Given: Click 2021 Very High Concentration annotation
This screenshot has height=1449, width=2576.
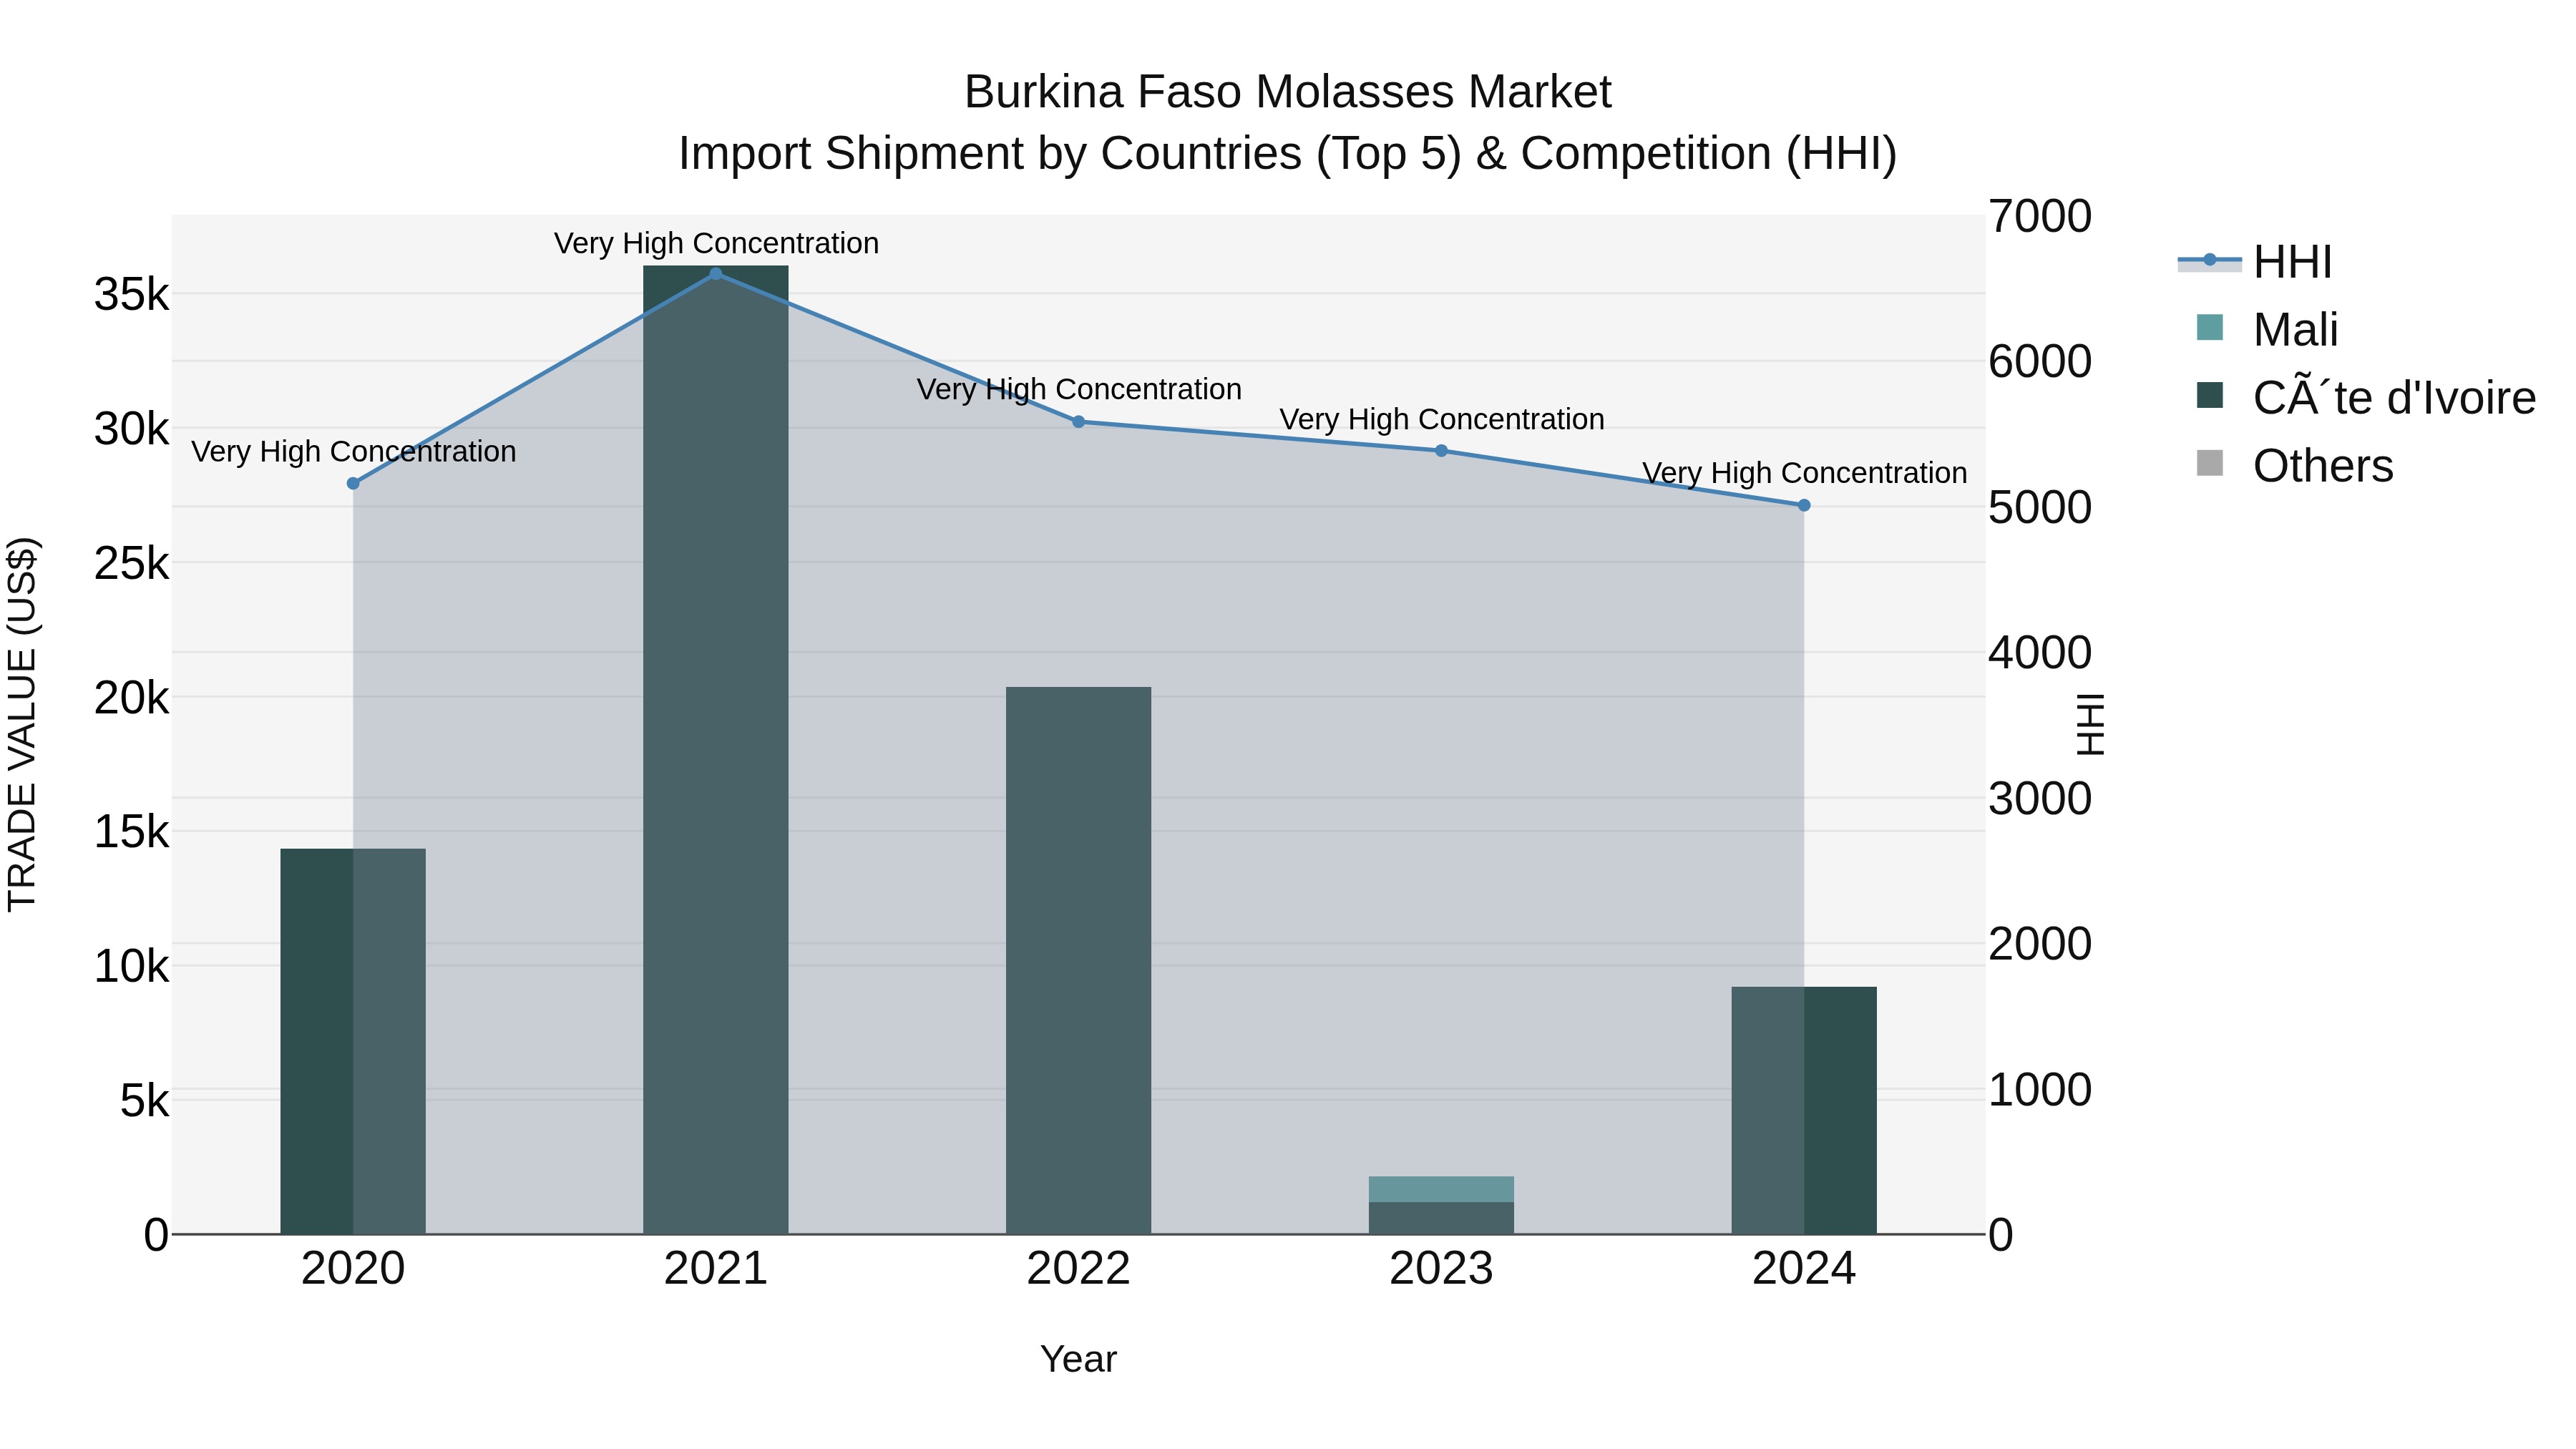Looking at the screenshot, I should (x=717, y=243).
